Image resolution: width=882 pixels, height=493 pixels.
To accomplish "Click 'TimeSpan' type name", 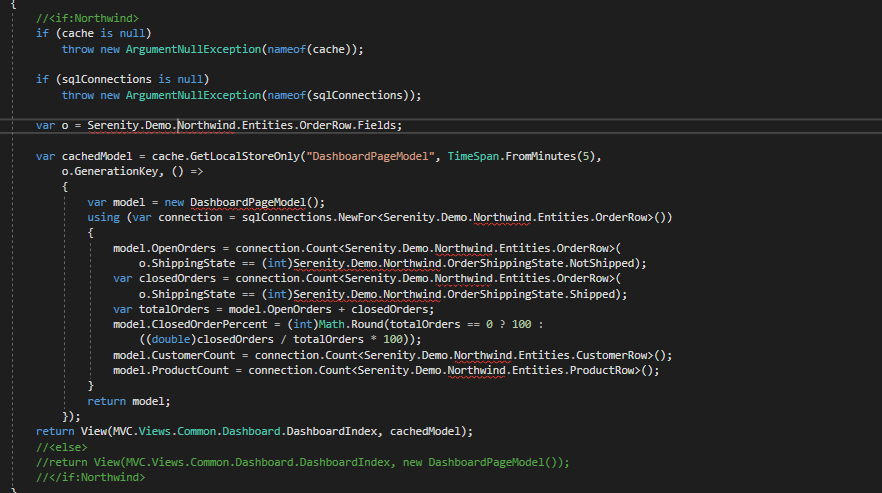I will pyautogui.click(x=473, y=156).
